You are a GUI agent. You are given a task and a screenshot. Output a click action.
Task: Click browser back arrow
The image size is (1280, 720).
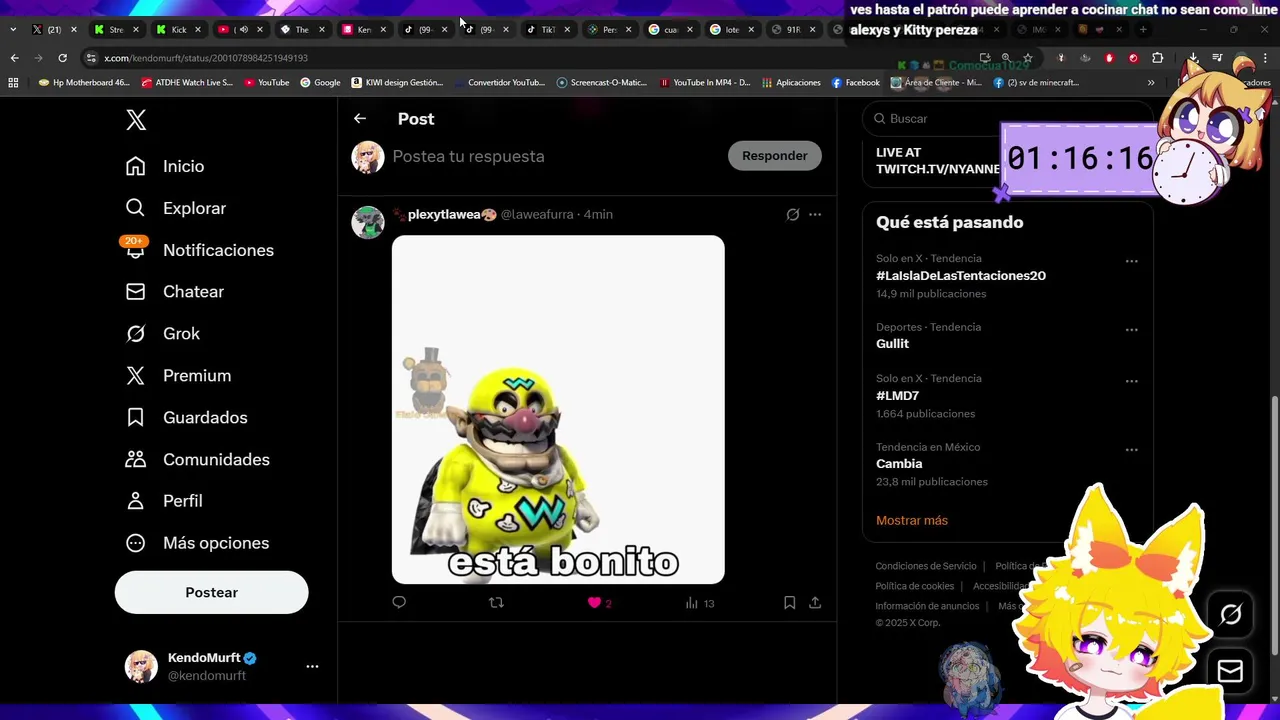[14, 58]
